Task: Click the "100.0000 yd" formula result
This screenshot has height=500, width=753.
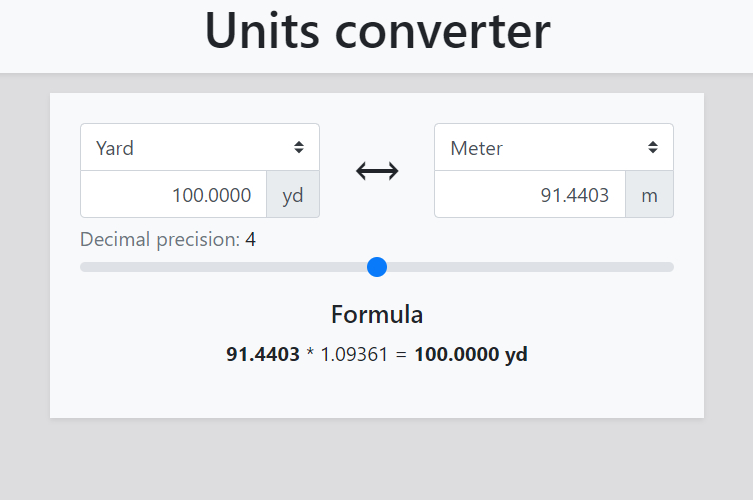Action: coord(471,355)
